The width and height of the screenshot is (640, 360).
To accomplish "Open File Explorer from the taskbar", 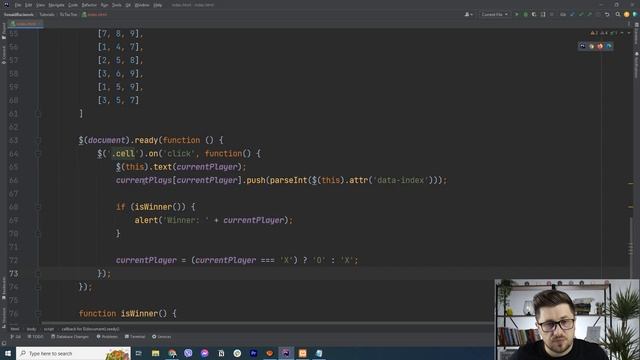I will 156,353.
